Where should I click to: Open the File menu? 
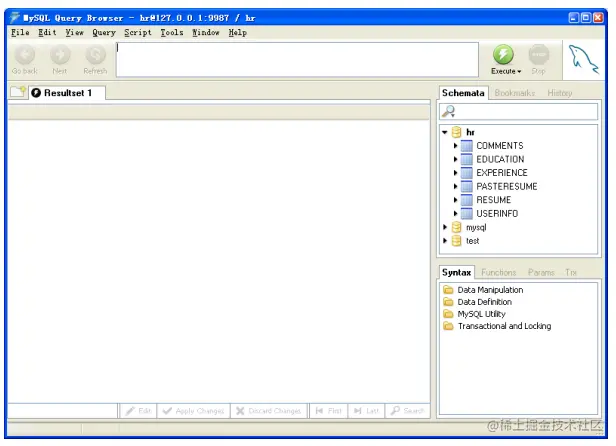coord(20,33)
